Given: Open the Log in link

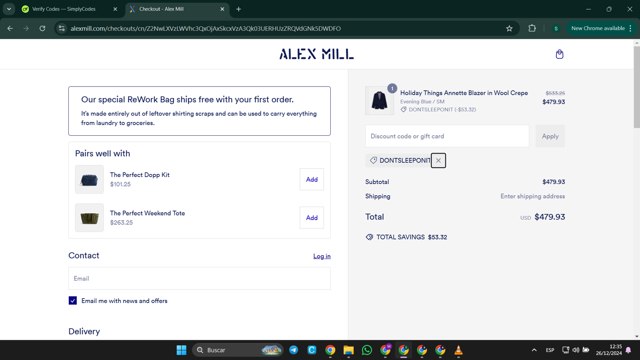Looking at the screenshot, I should coord(322,256).
